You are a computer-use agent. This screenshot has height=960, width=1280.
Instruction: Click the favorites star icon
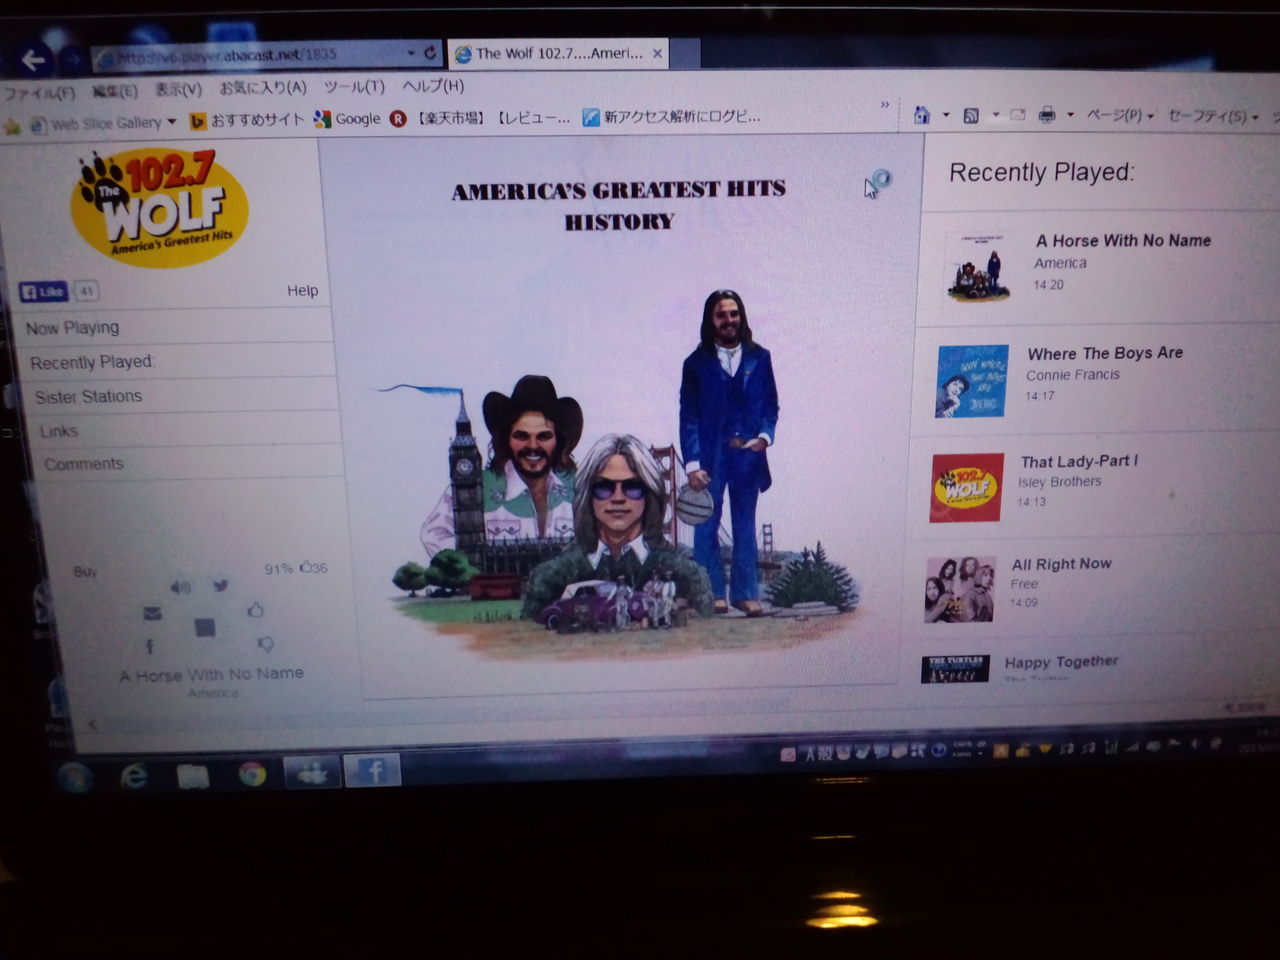(x=12, y=126)
